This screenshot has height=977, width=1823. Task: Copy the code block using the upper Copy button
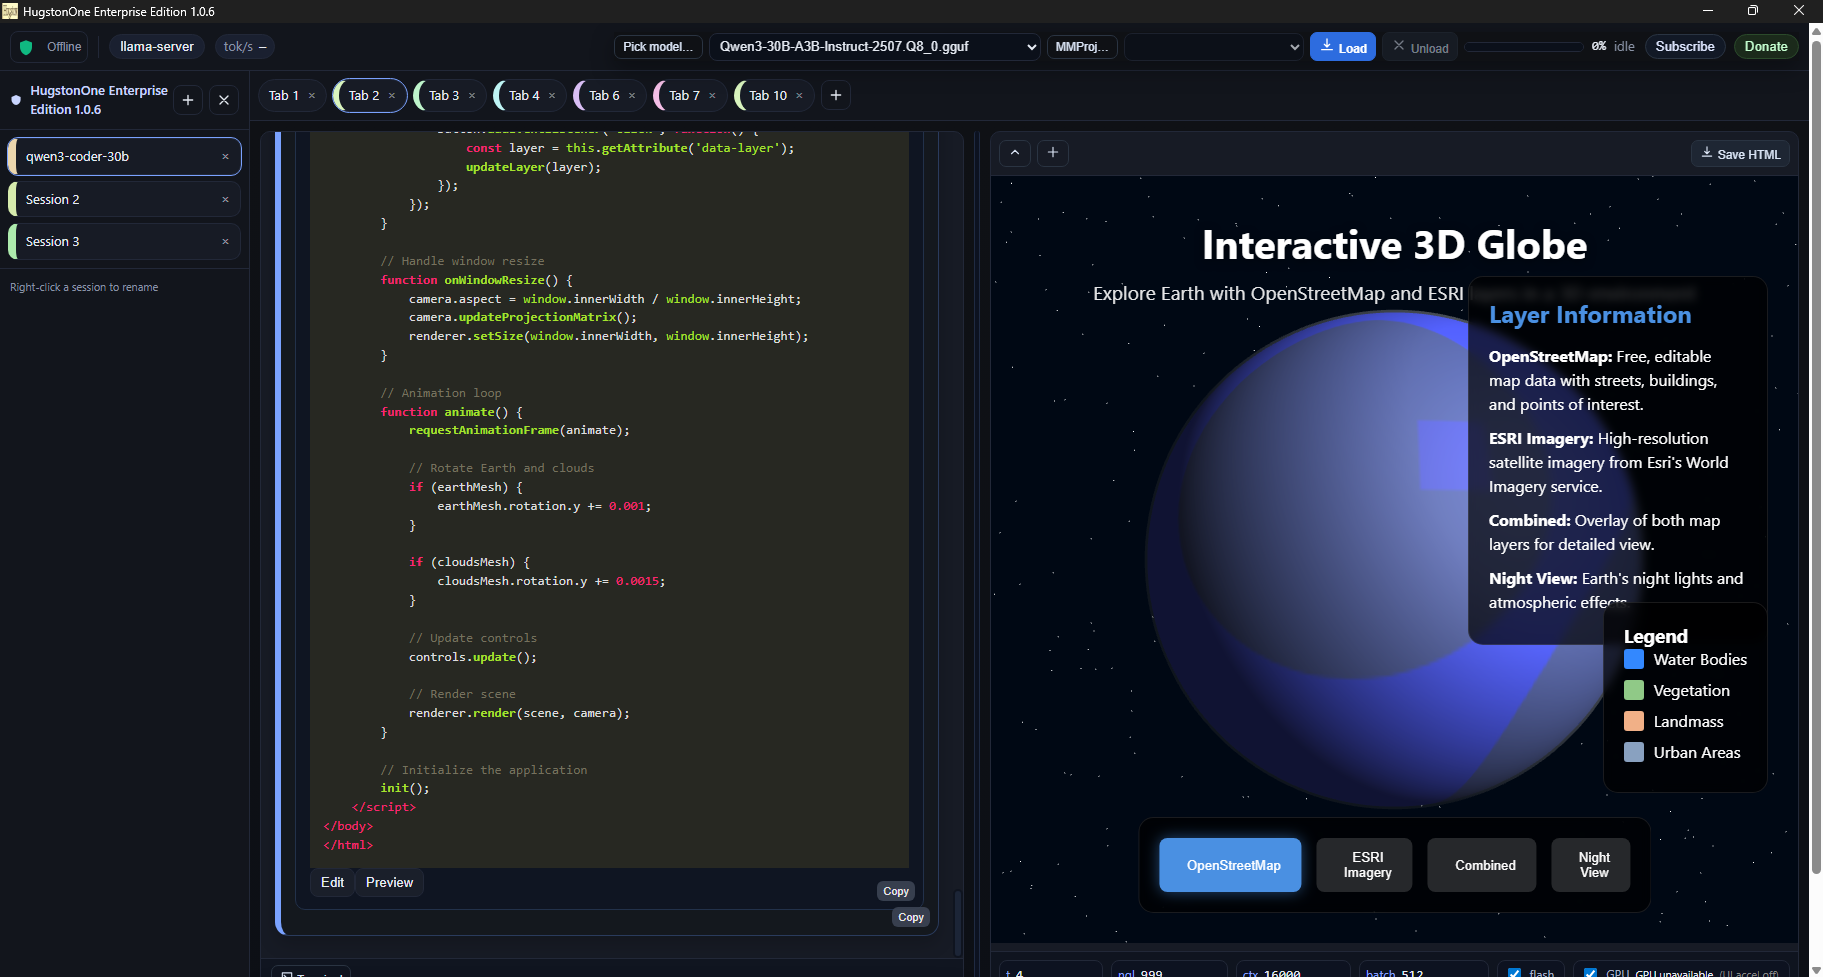coord(896,891)
